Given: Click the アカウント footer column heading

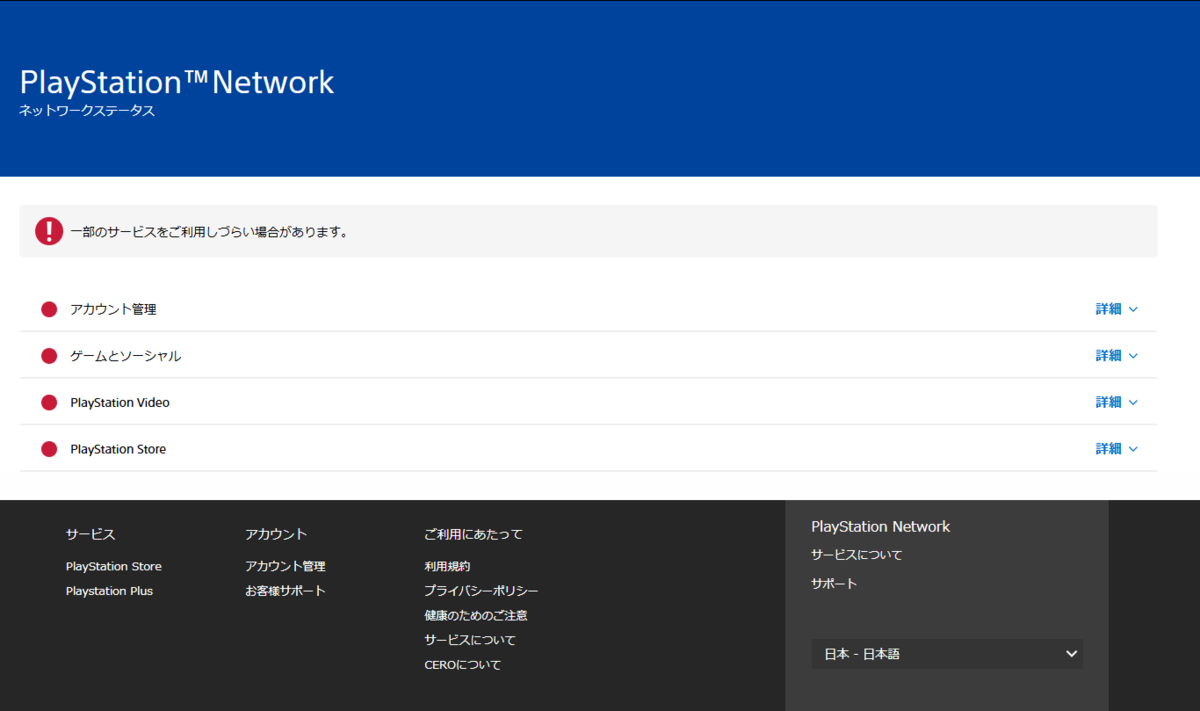Looking at the screenshot, I should (x=276, y=534).
